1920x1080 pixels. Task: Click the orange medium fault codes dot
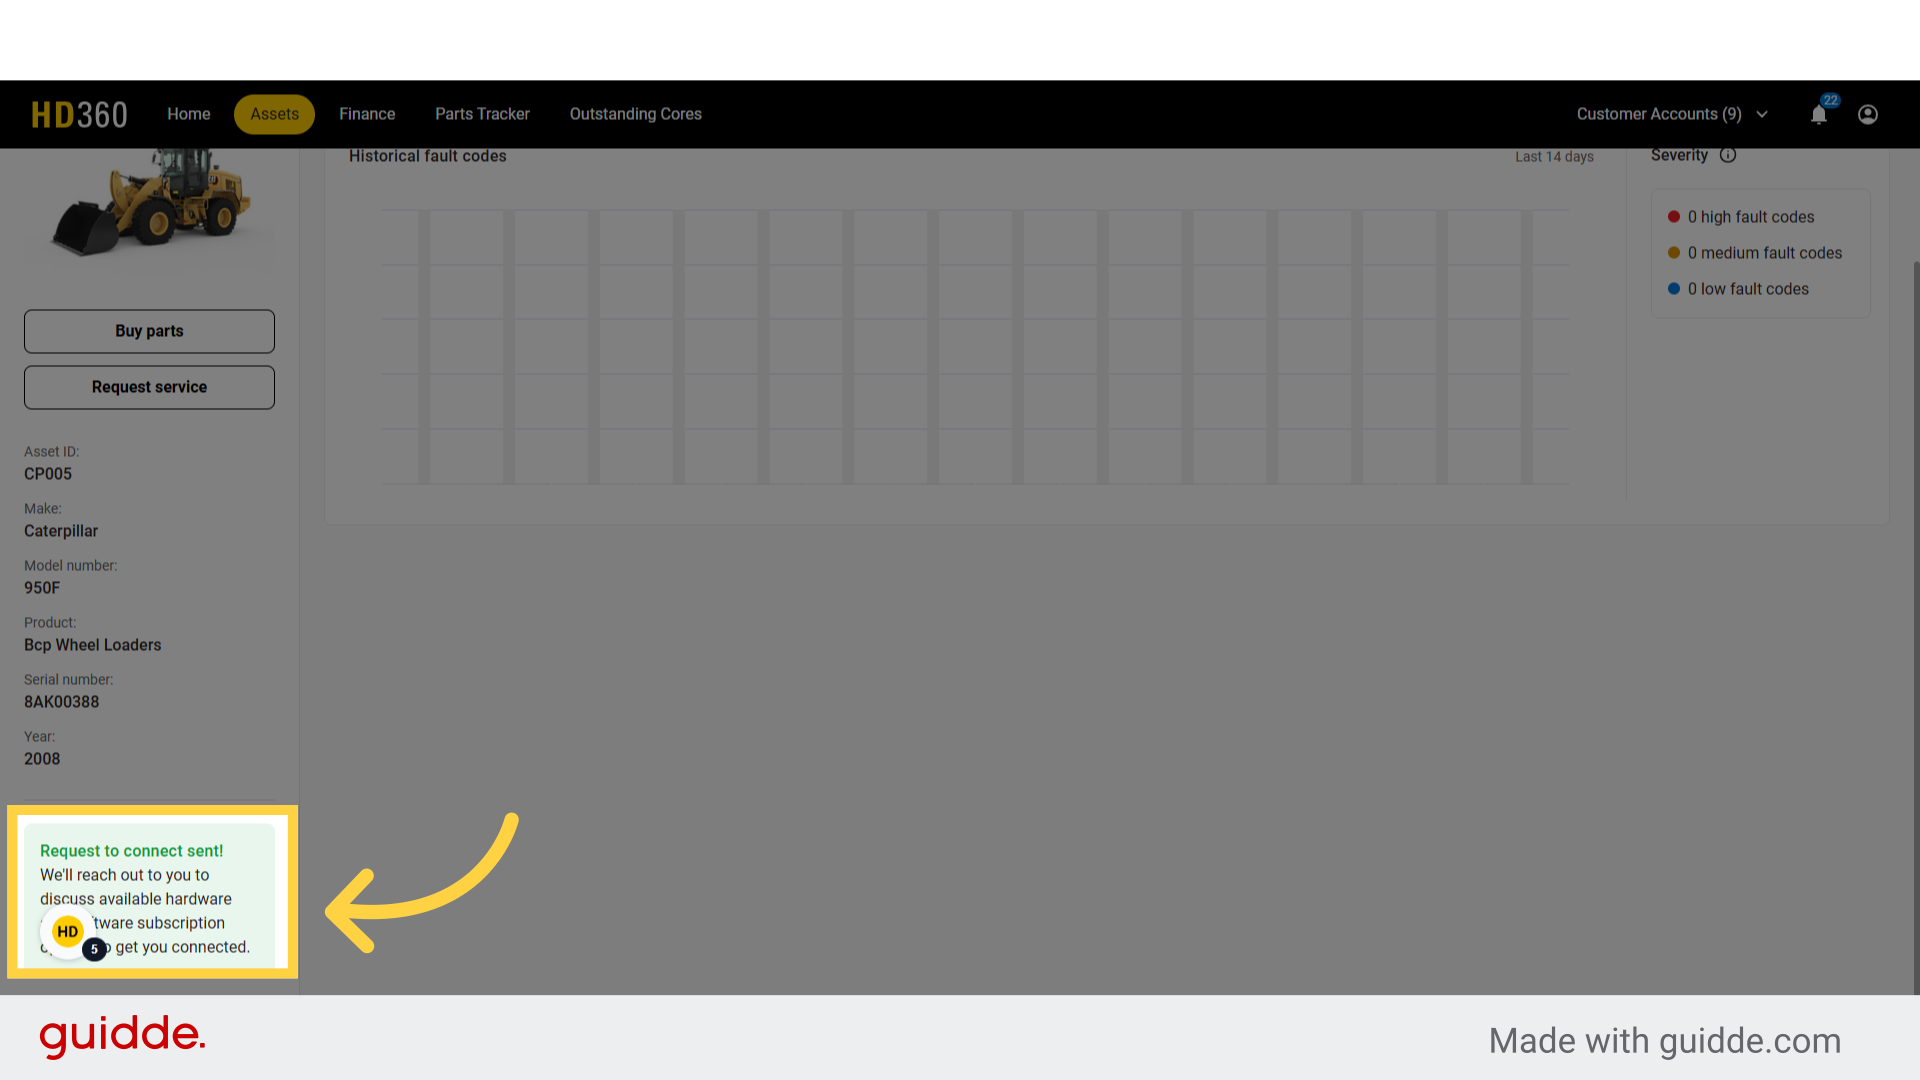[x=1674, y=253]
